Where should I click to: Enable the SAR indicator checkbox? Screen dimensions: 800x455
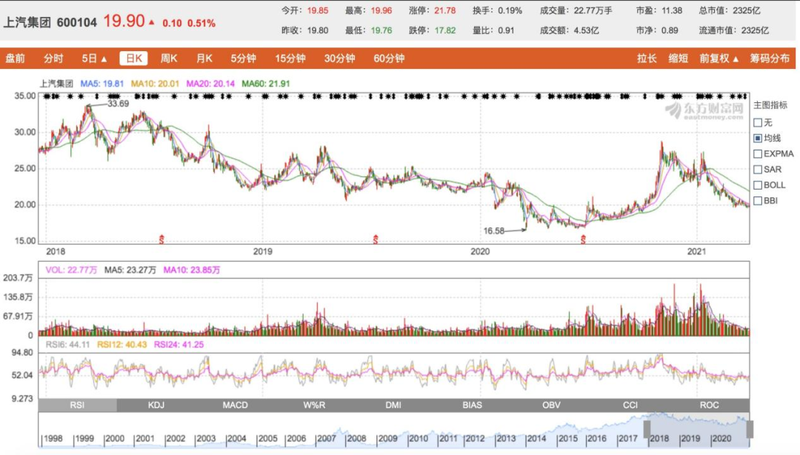point(758,169)
